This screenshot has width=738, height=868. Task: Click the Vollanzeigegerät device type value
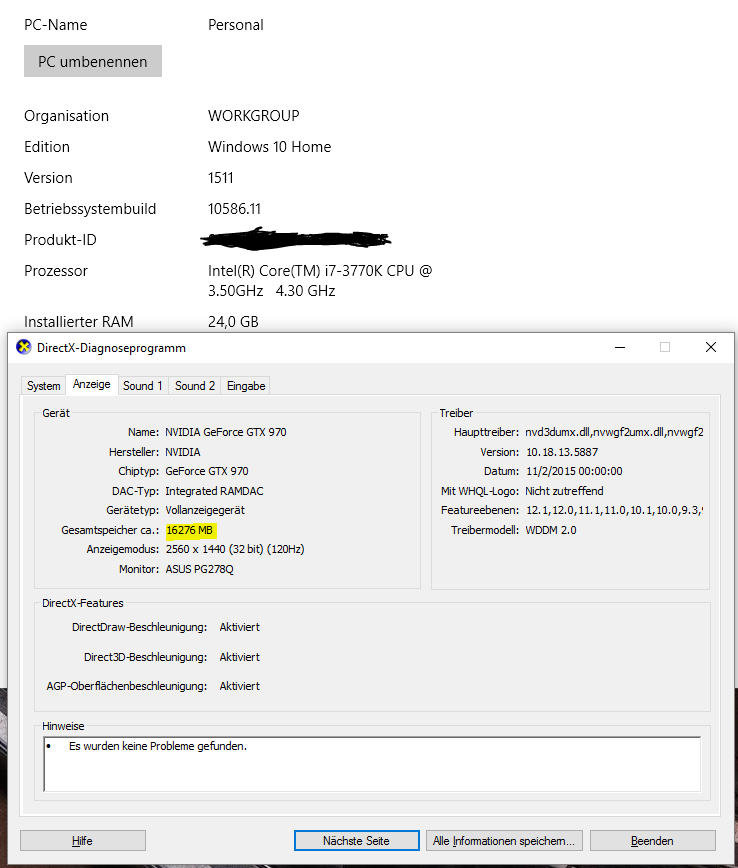point(205,510)
